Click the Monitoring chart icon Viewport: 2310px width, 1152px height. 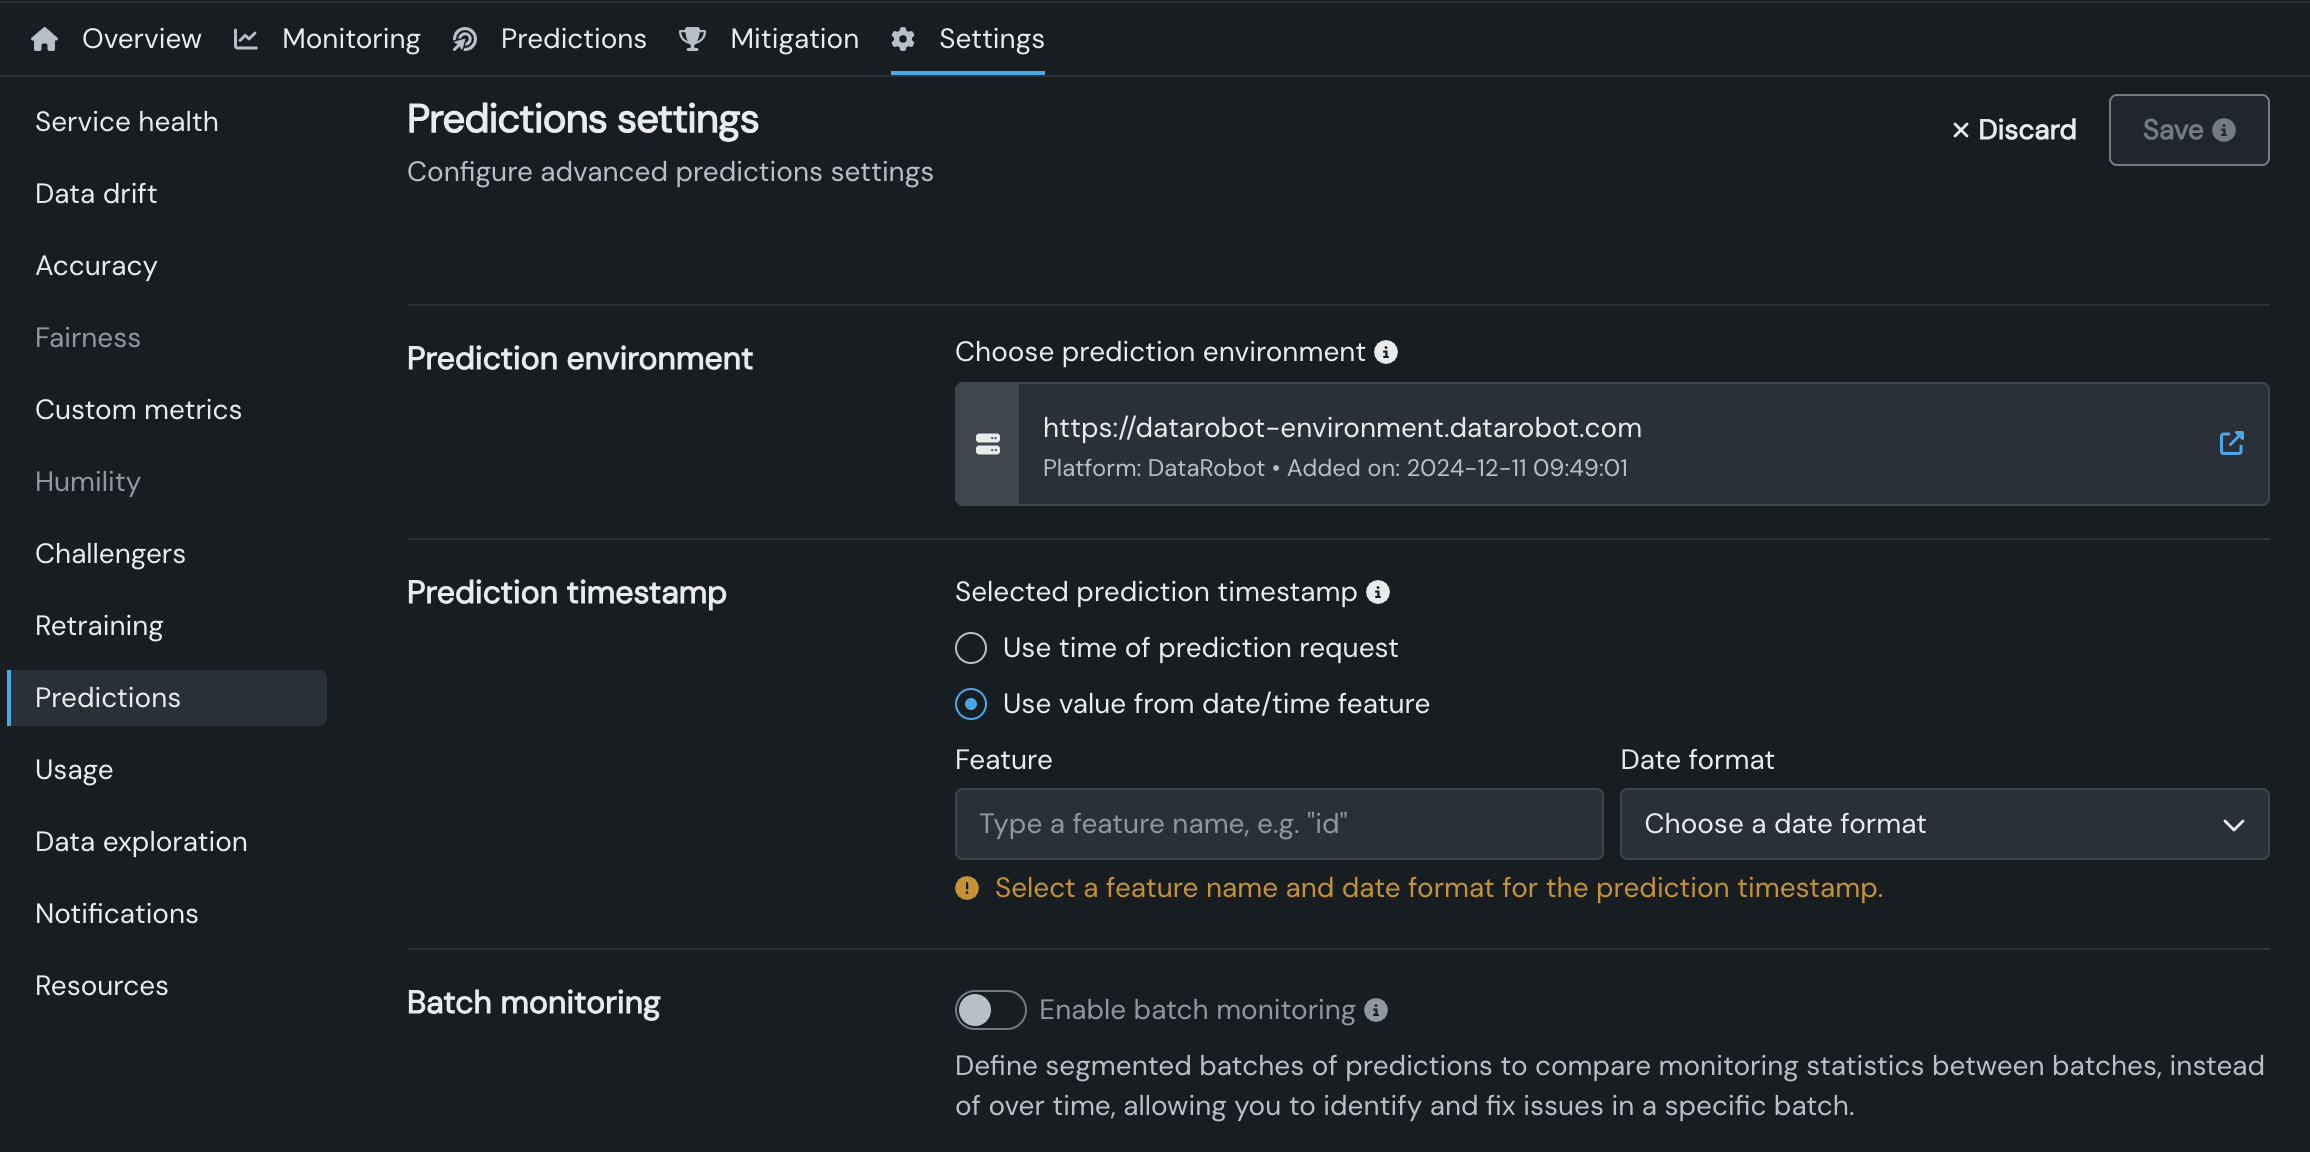point(246,39)
